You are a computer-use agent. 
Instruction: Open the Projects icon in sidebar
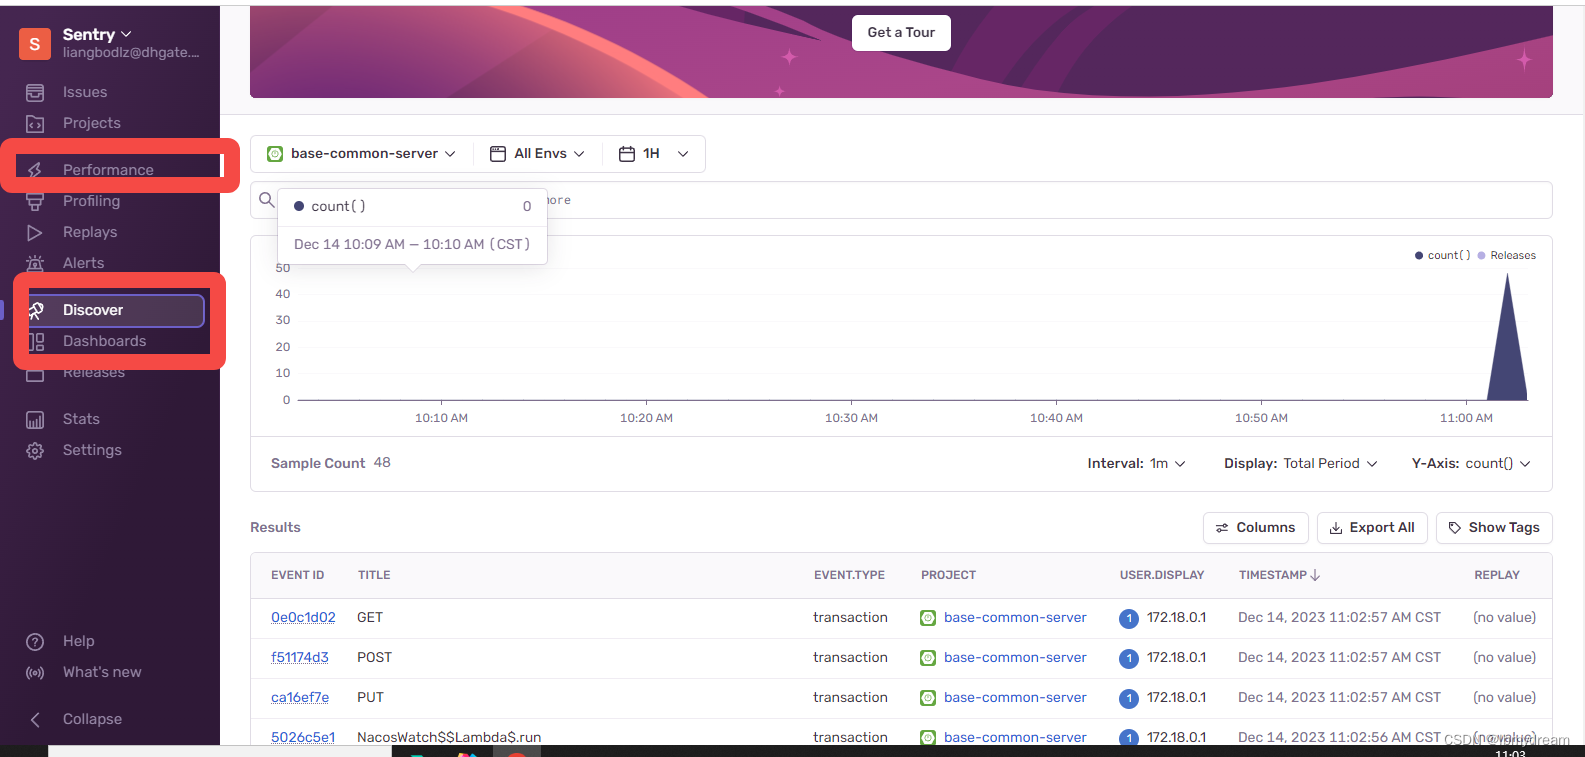(35, 124)
